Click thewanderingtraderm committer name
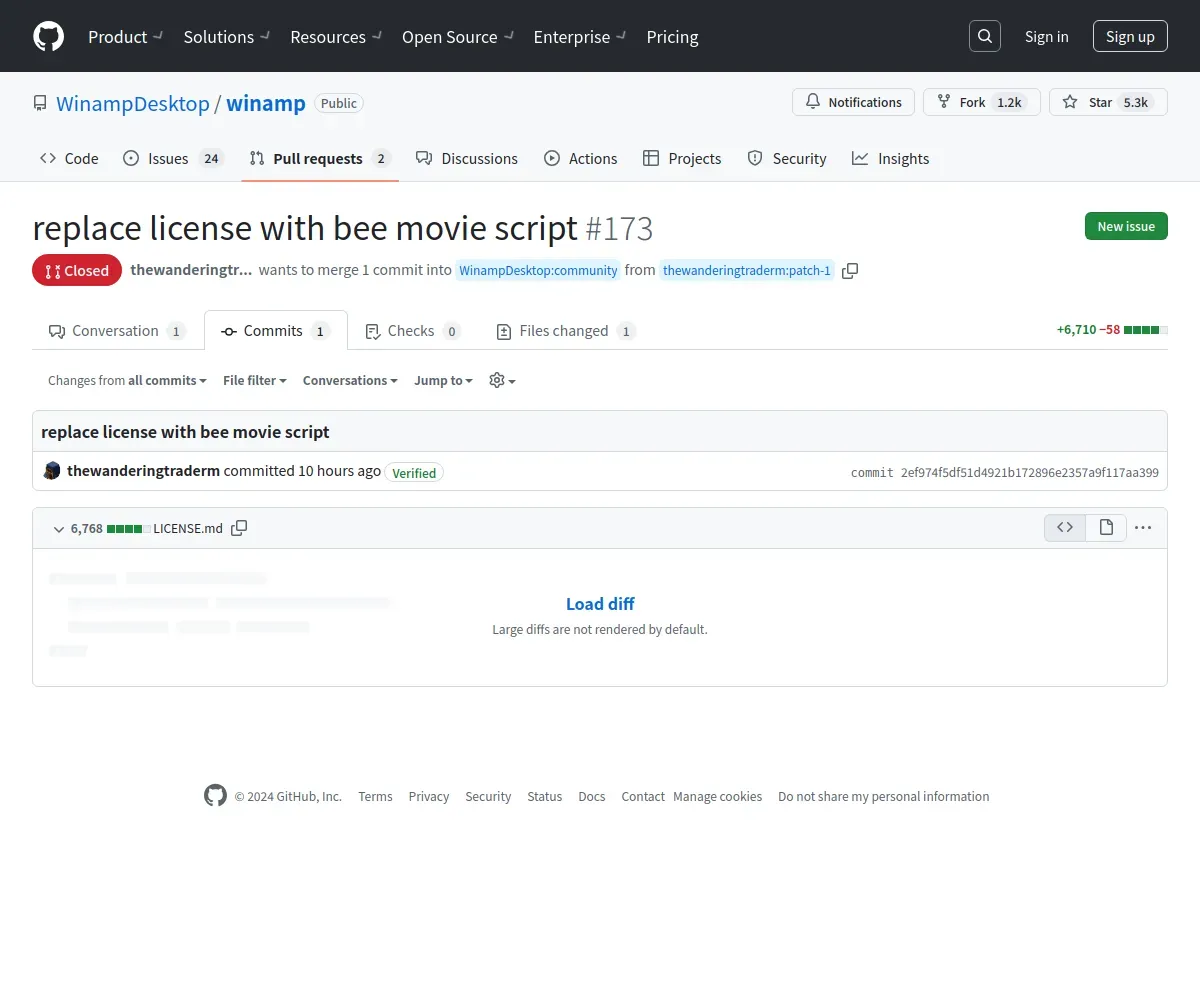Image resolution: width=1200 pixels, height=1000 pixels. (143, 471)
